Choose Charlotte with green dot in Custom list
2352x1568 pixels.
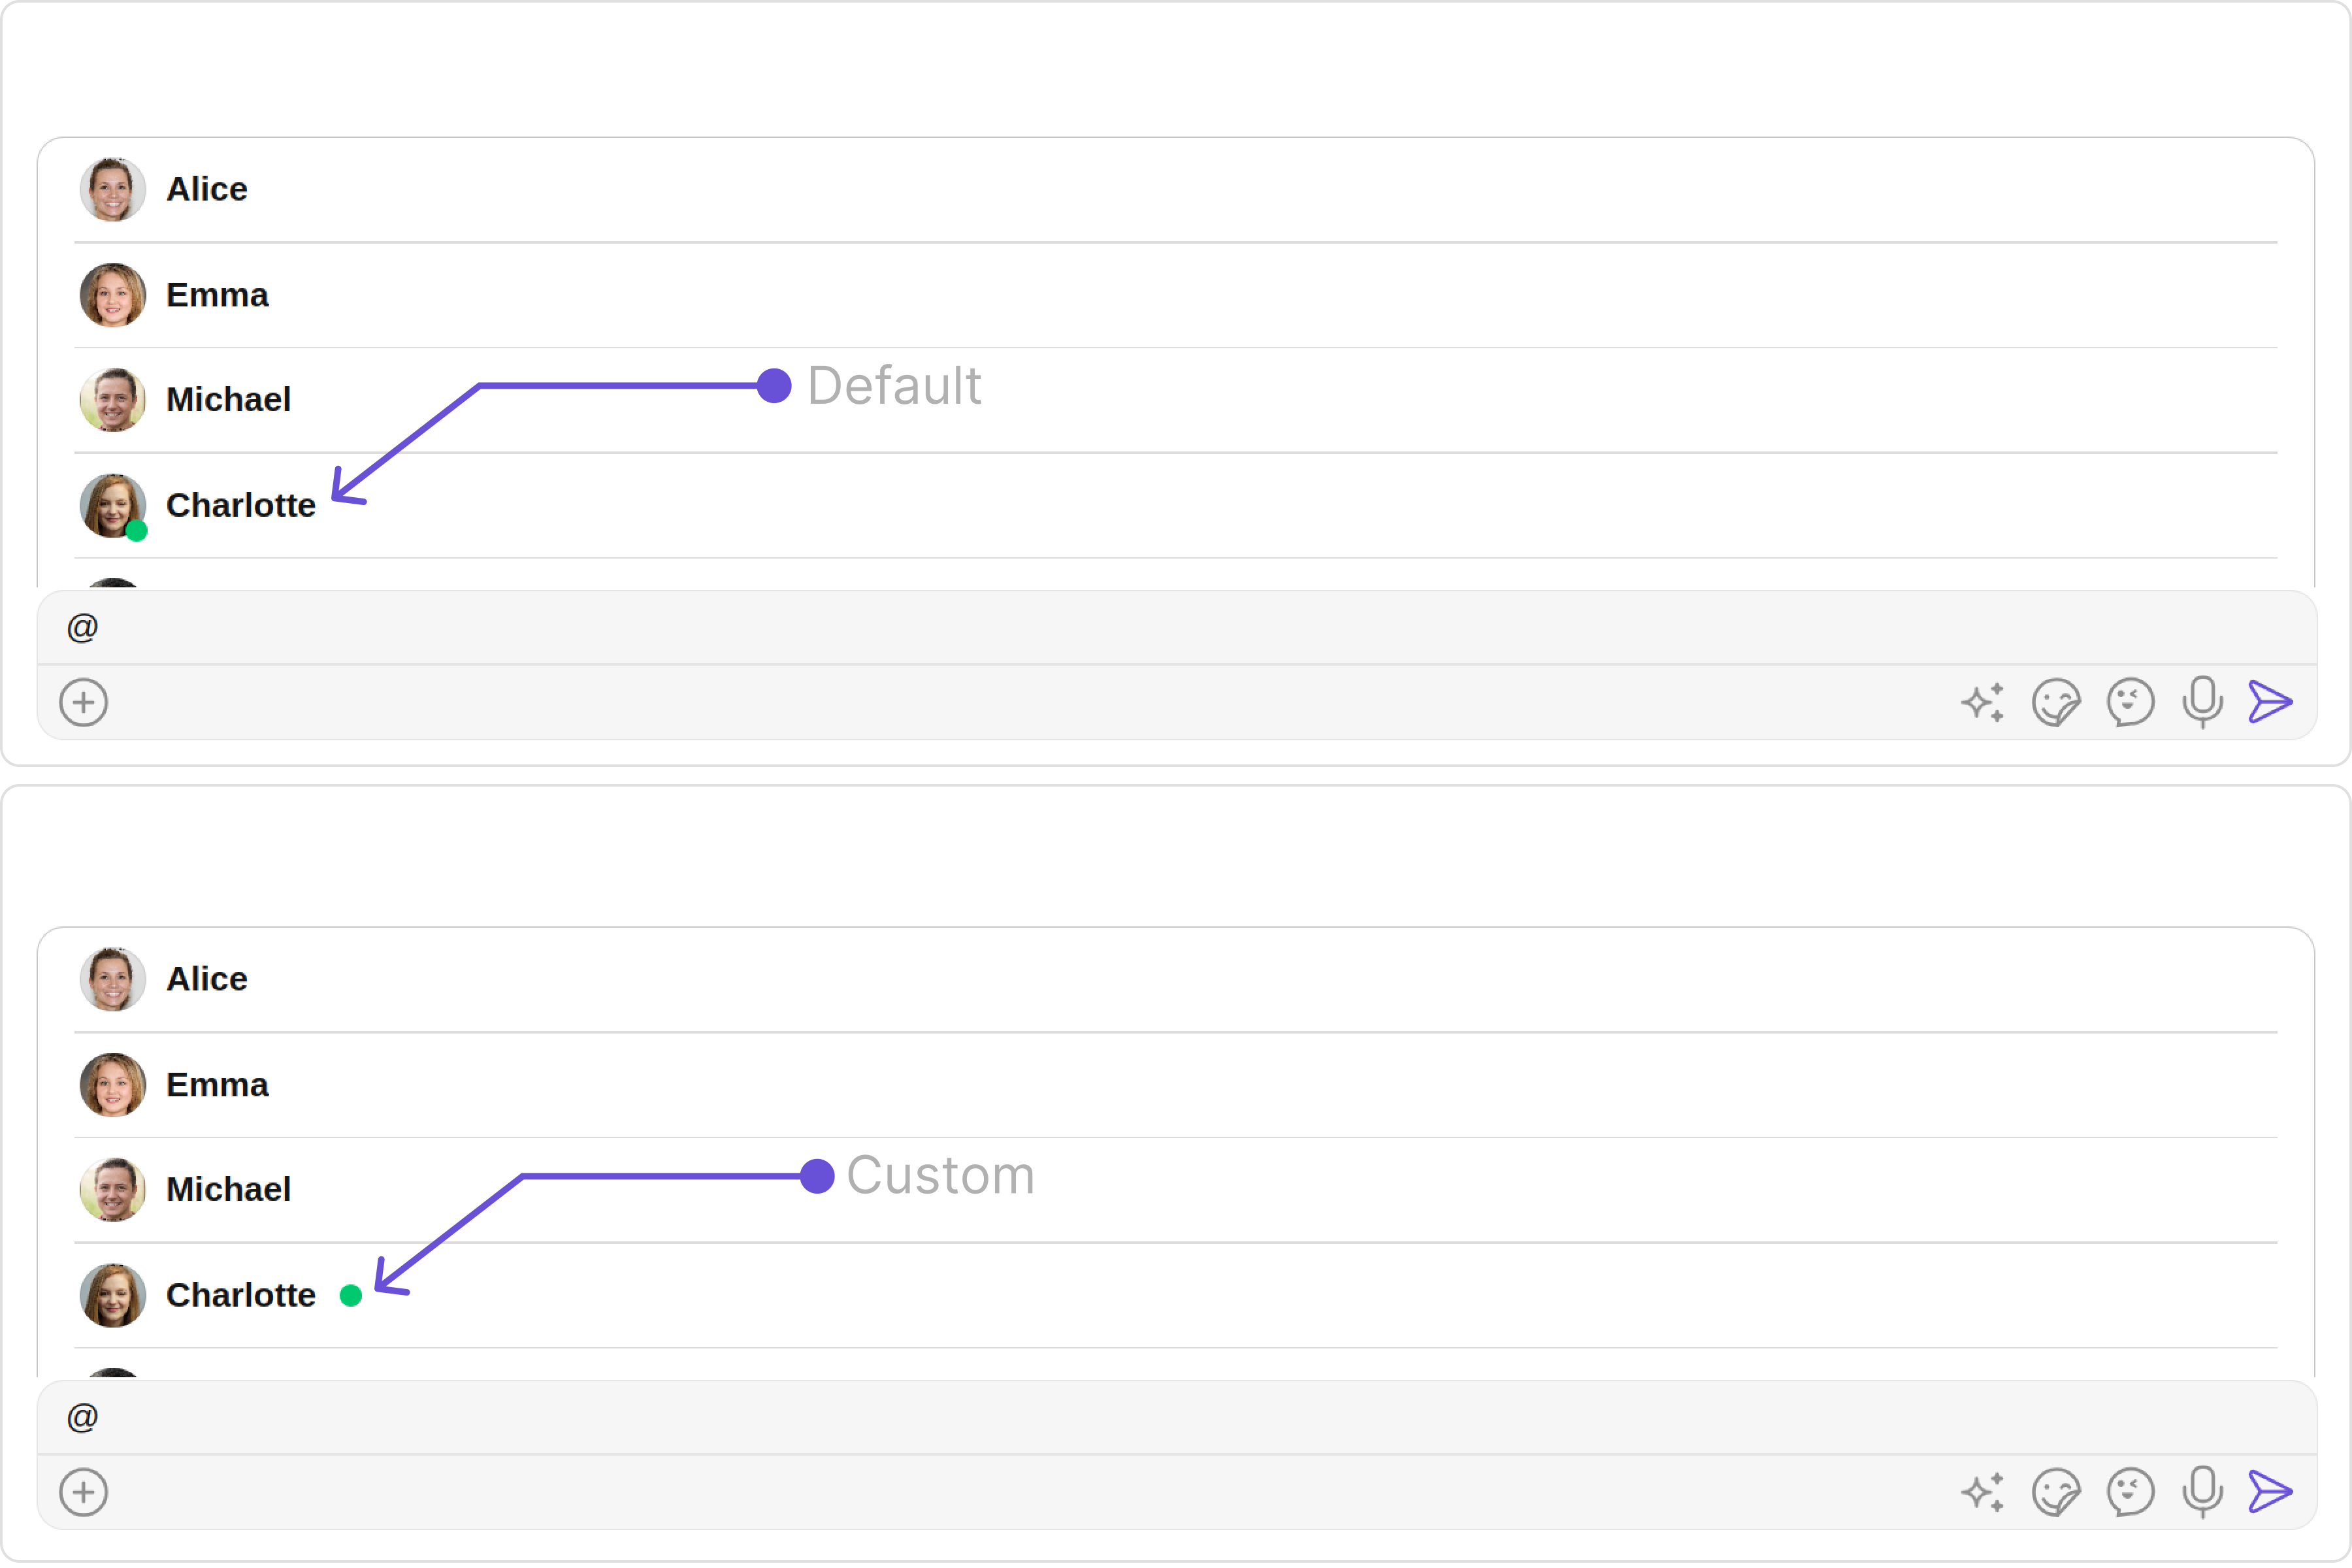click(1176, 1296)
